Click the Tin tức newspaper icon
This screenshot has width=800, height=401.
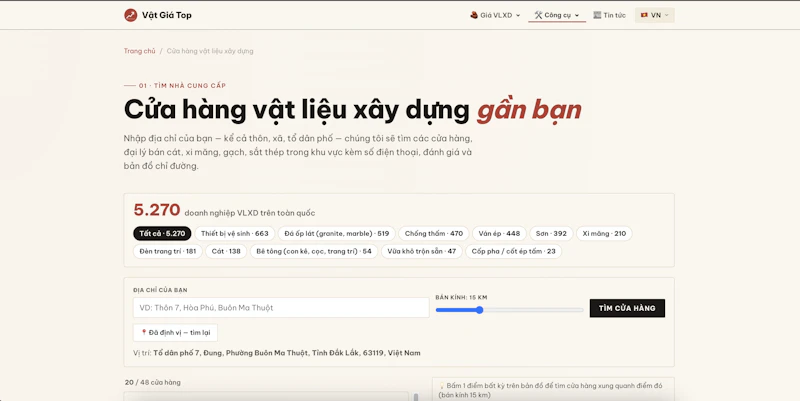597,15
